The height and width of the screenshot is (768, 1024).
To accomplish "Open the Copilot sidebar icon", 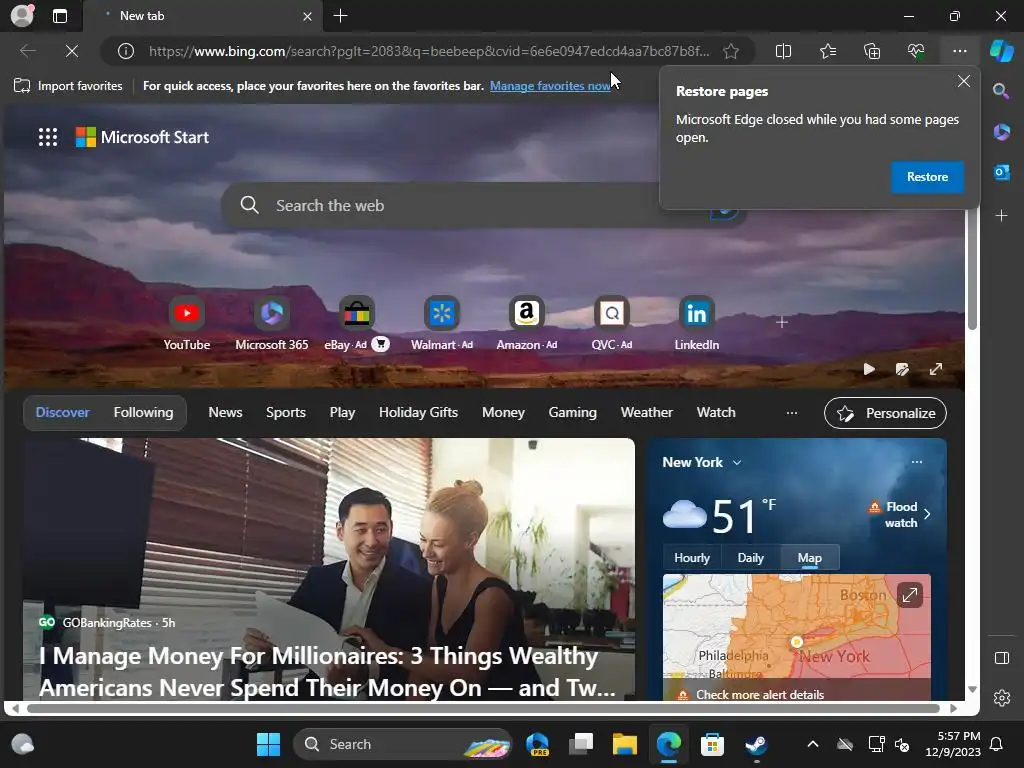I will tap(1001, 51).
